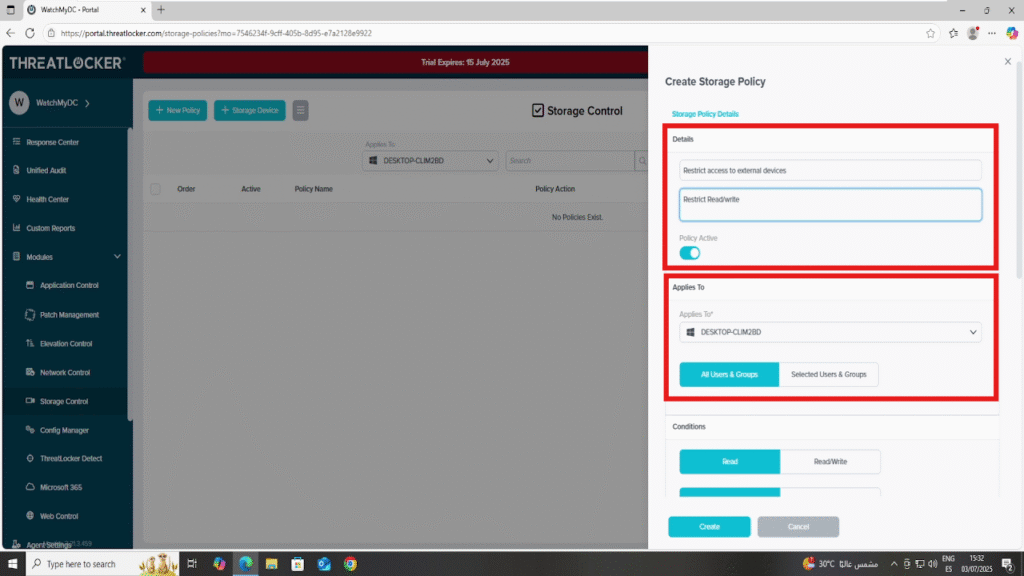
Task: Open Outlook from taskbar
Action: (x=324, y=564)
